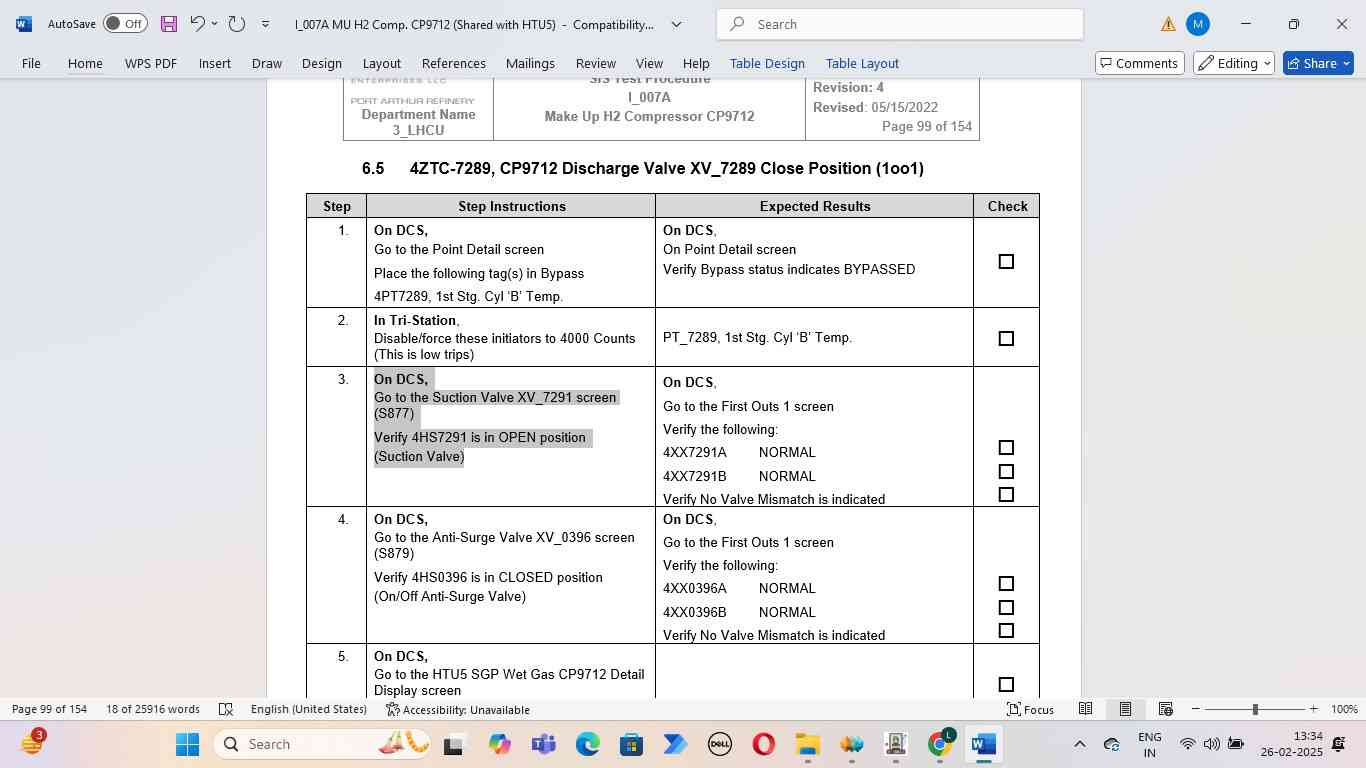The height and width of the screenshot is (768, 1366).
Task: Enable Focus mode in status bar
Action: (1030, 709)
